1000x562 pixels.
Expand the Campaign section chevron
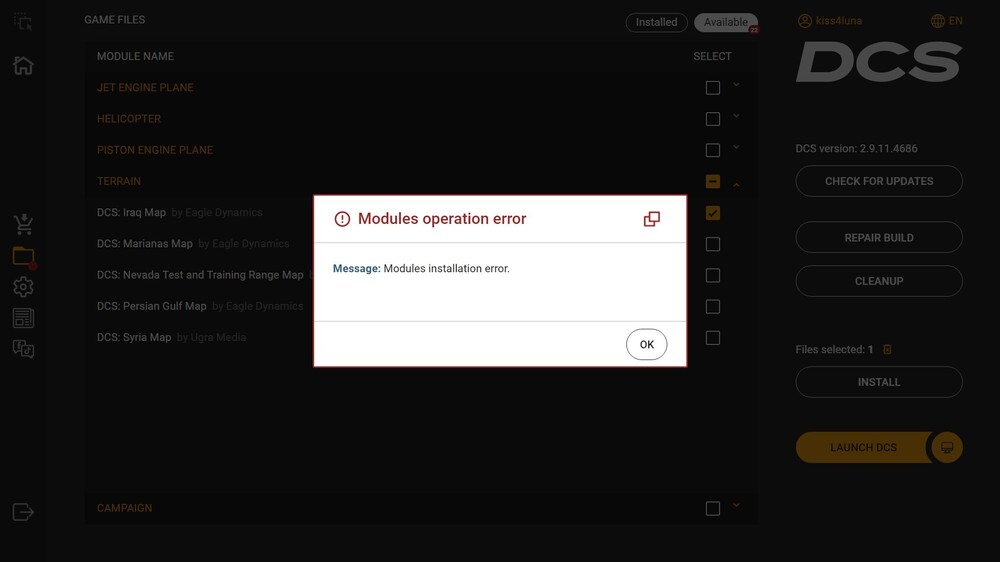[737, 505]
